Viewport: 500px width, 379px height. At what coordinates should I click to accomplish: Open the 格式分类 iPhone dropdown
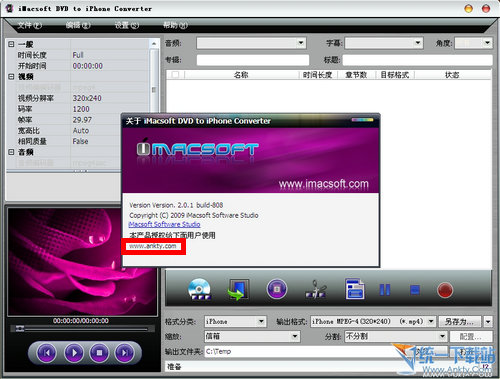pos(261,321)
